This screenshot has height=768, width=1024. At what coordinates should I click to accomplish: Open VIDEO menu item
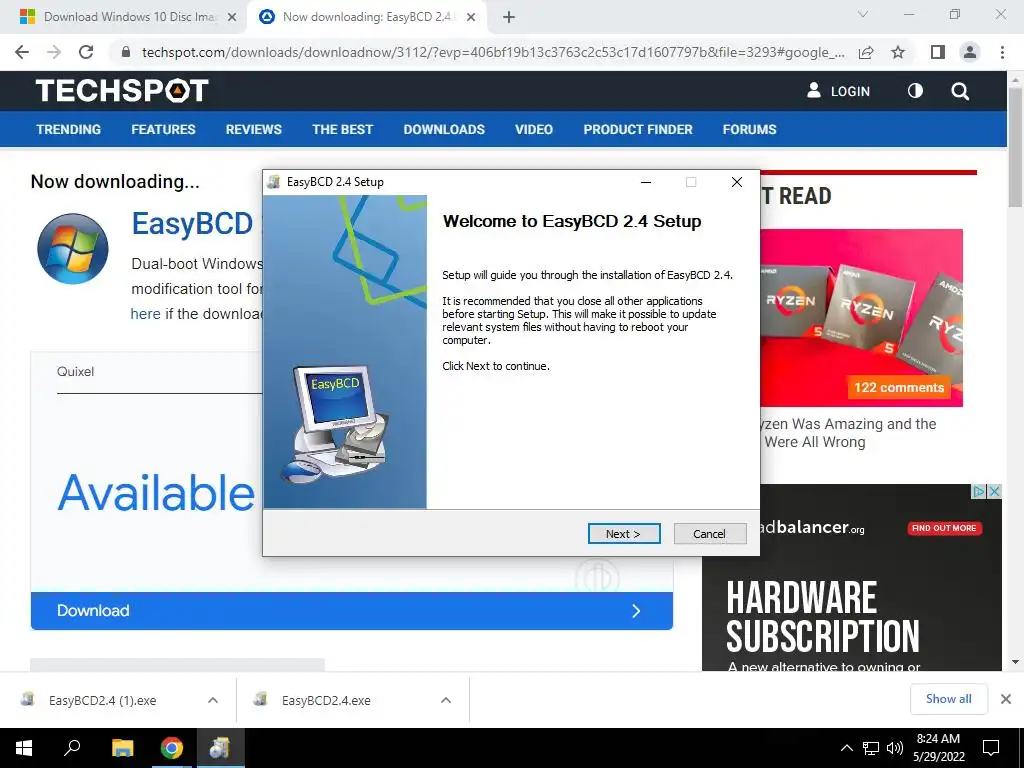tap(534, 129)
